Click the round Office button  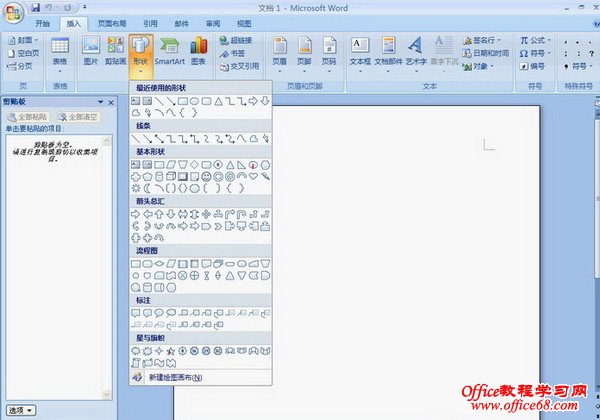pyautogui.click(x=13, y=12)
